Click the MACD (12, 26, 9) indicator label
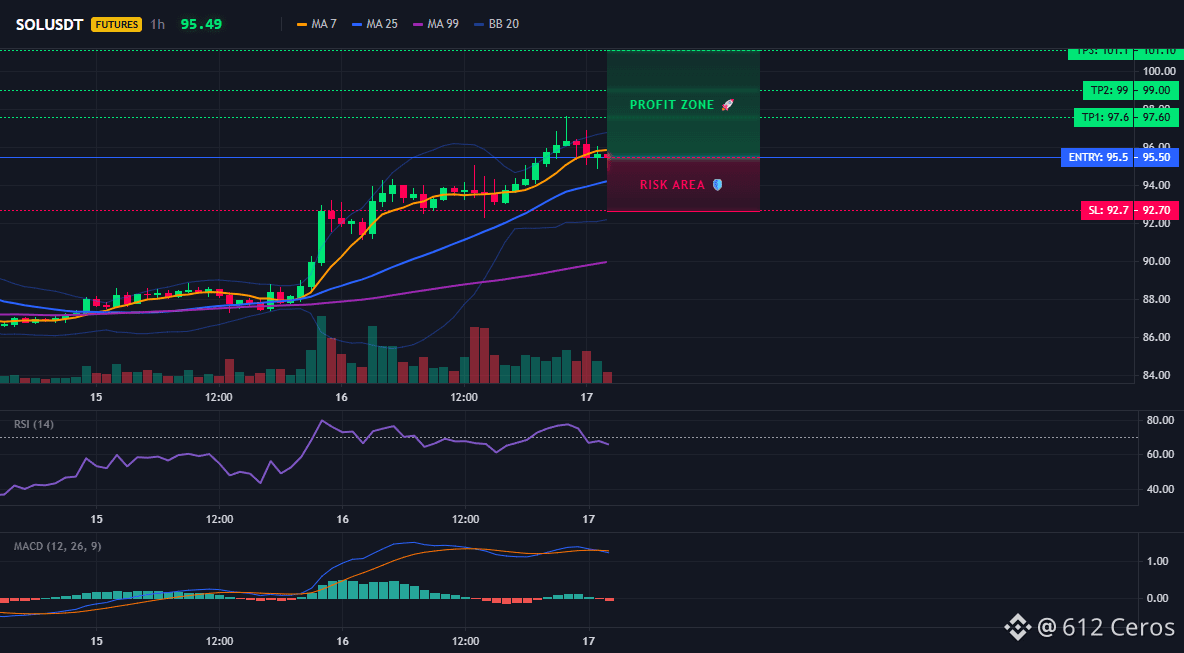 [57, 546]
